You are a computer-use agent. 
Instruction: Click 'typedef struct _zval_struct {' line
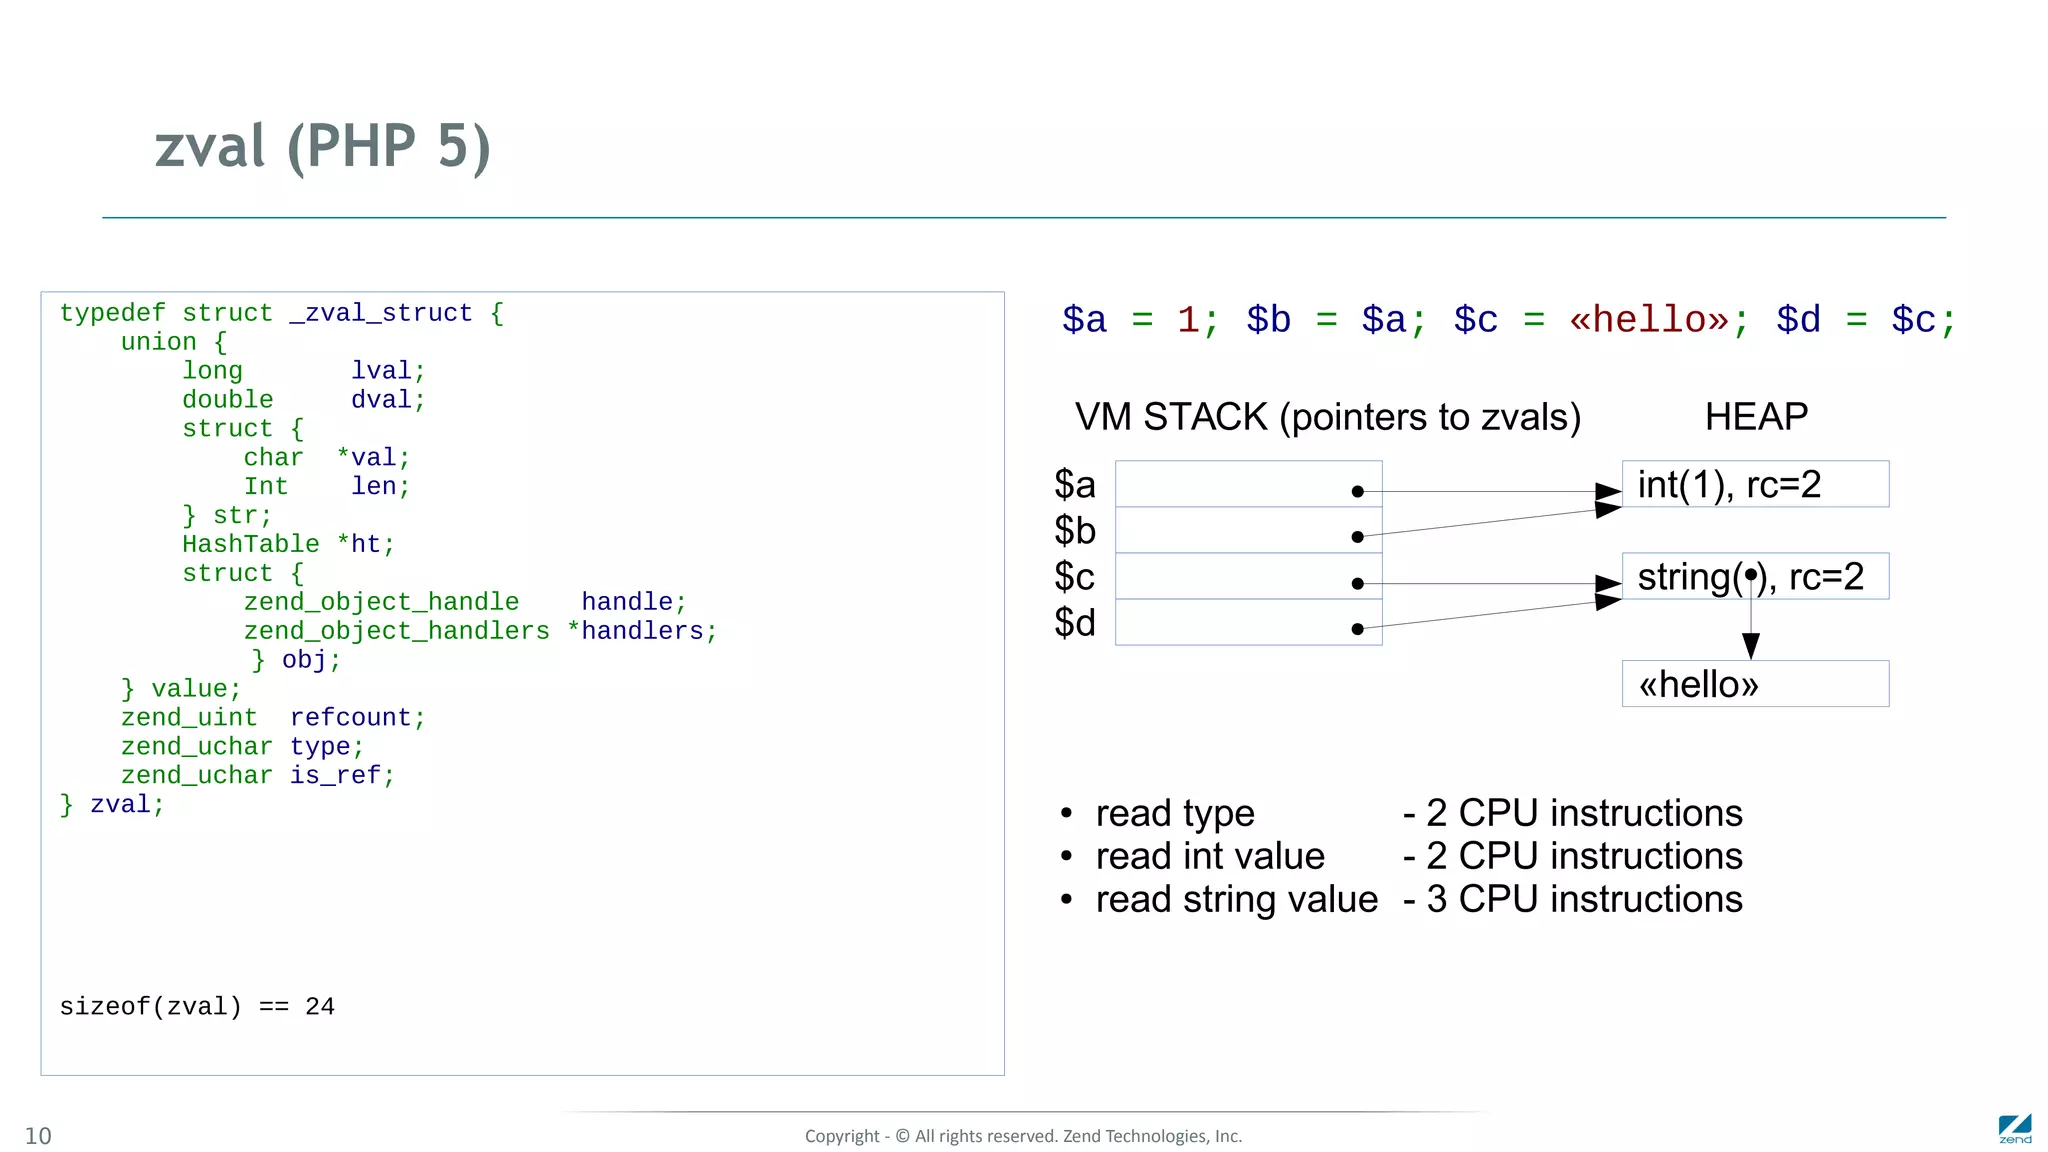282,313
